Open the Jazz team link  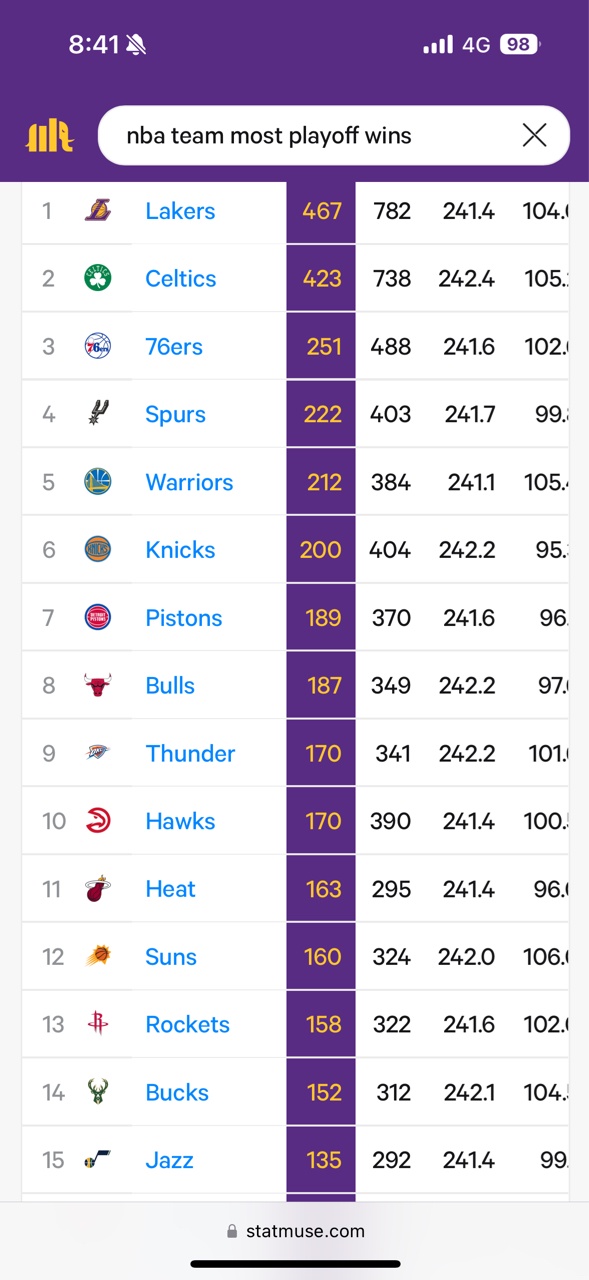(169, 1160)
